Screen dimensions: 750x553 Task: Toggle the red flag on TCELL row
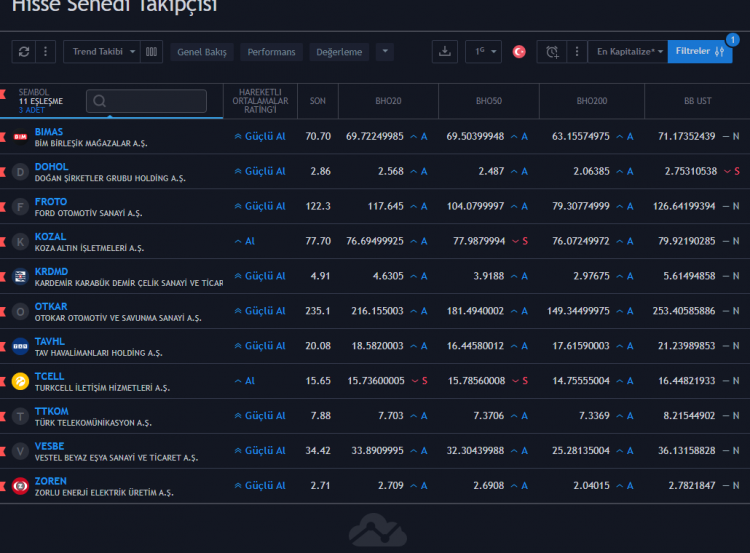pyautogui.click(x=3, y=381)
